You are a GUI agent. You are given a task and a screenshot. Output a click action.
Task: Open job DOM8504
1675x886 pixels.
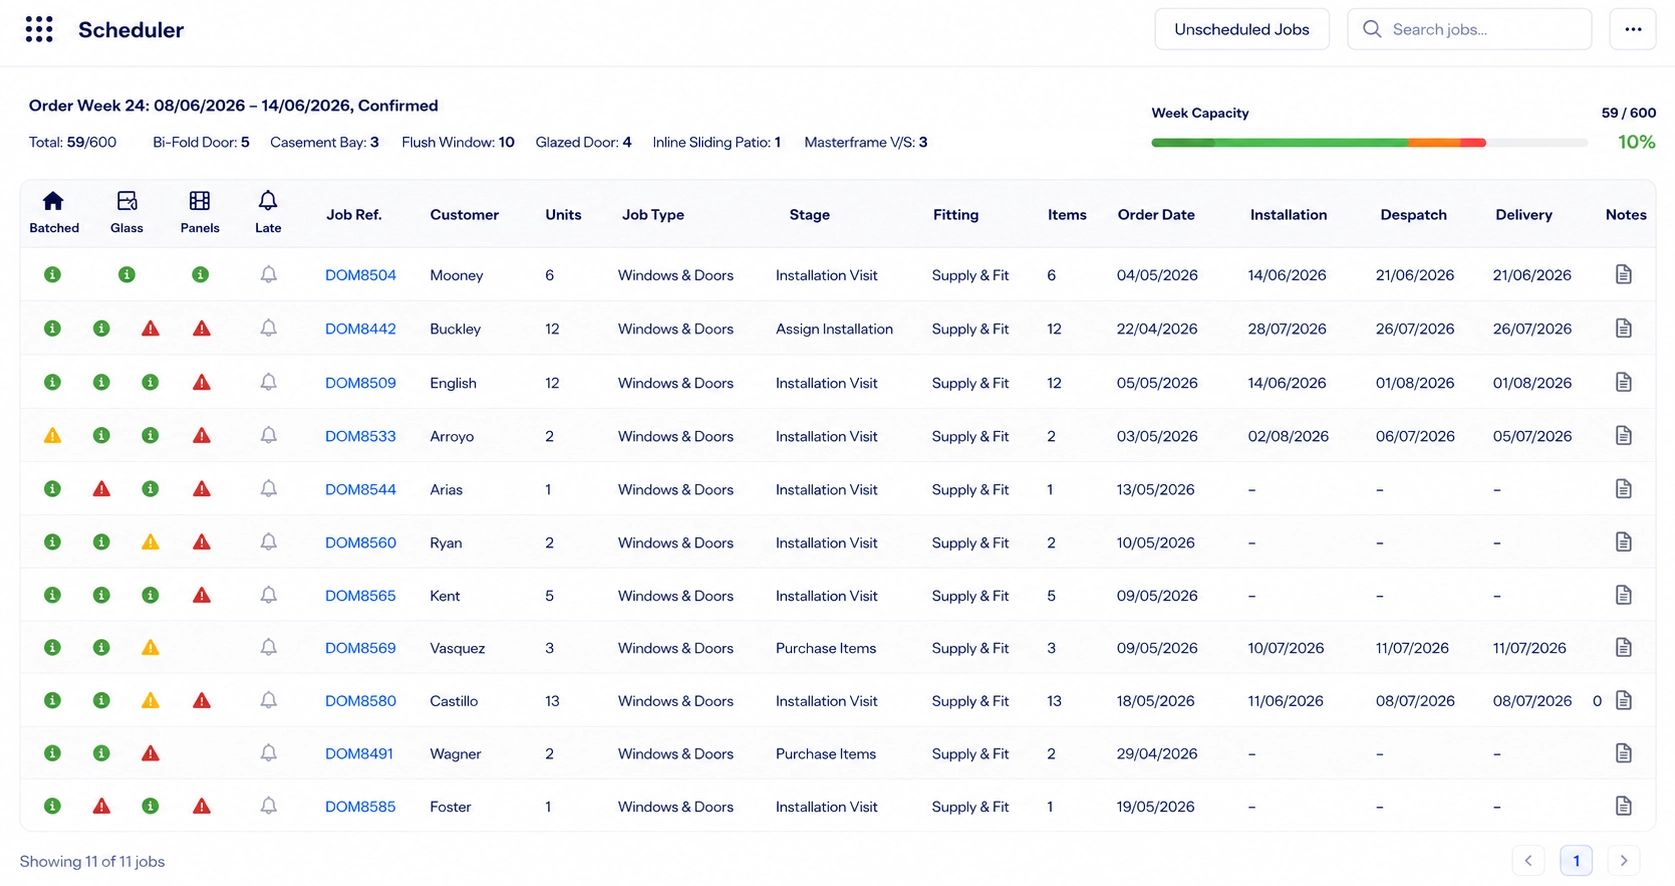[x=360, y=275]
